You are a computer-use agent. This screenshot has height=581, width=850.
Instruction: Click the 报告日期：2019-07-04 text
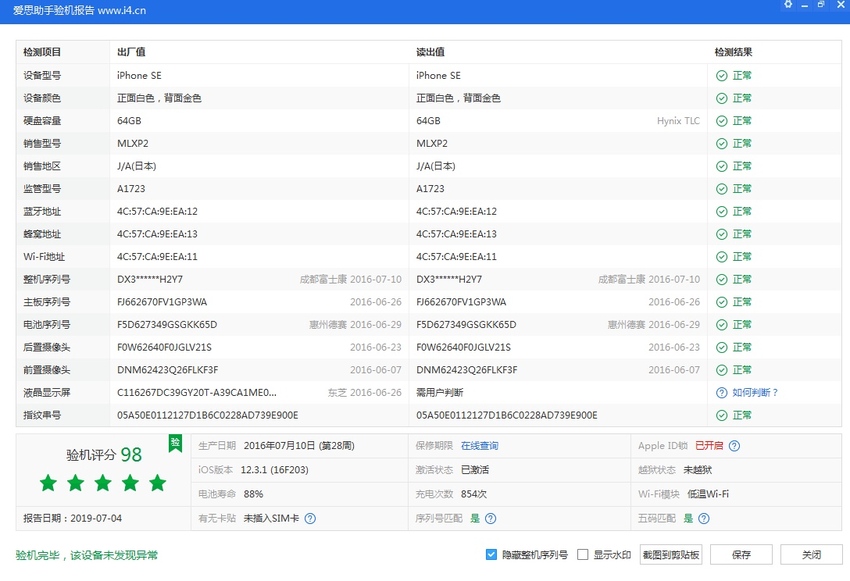pos(72,519)
